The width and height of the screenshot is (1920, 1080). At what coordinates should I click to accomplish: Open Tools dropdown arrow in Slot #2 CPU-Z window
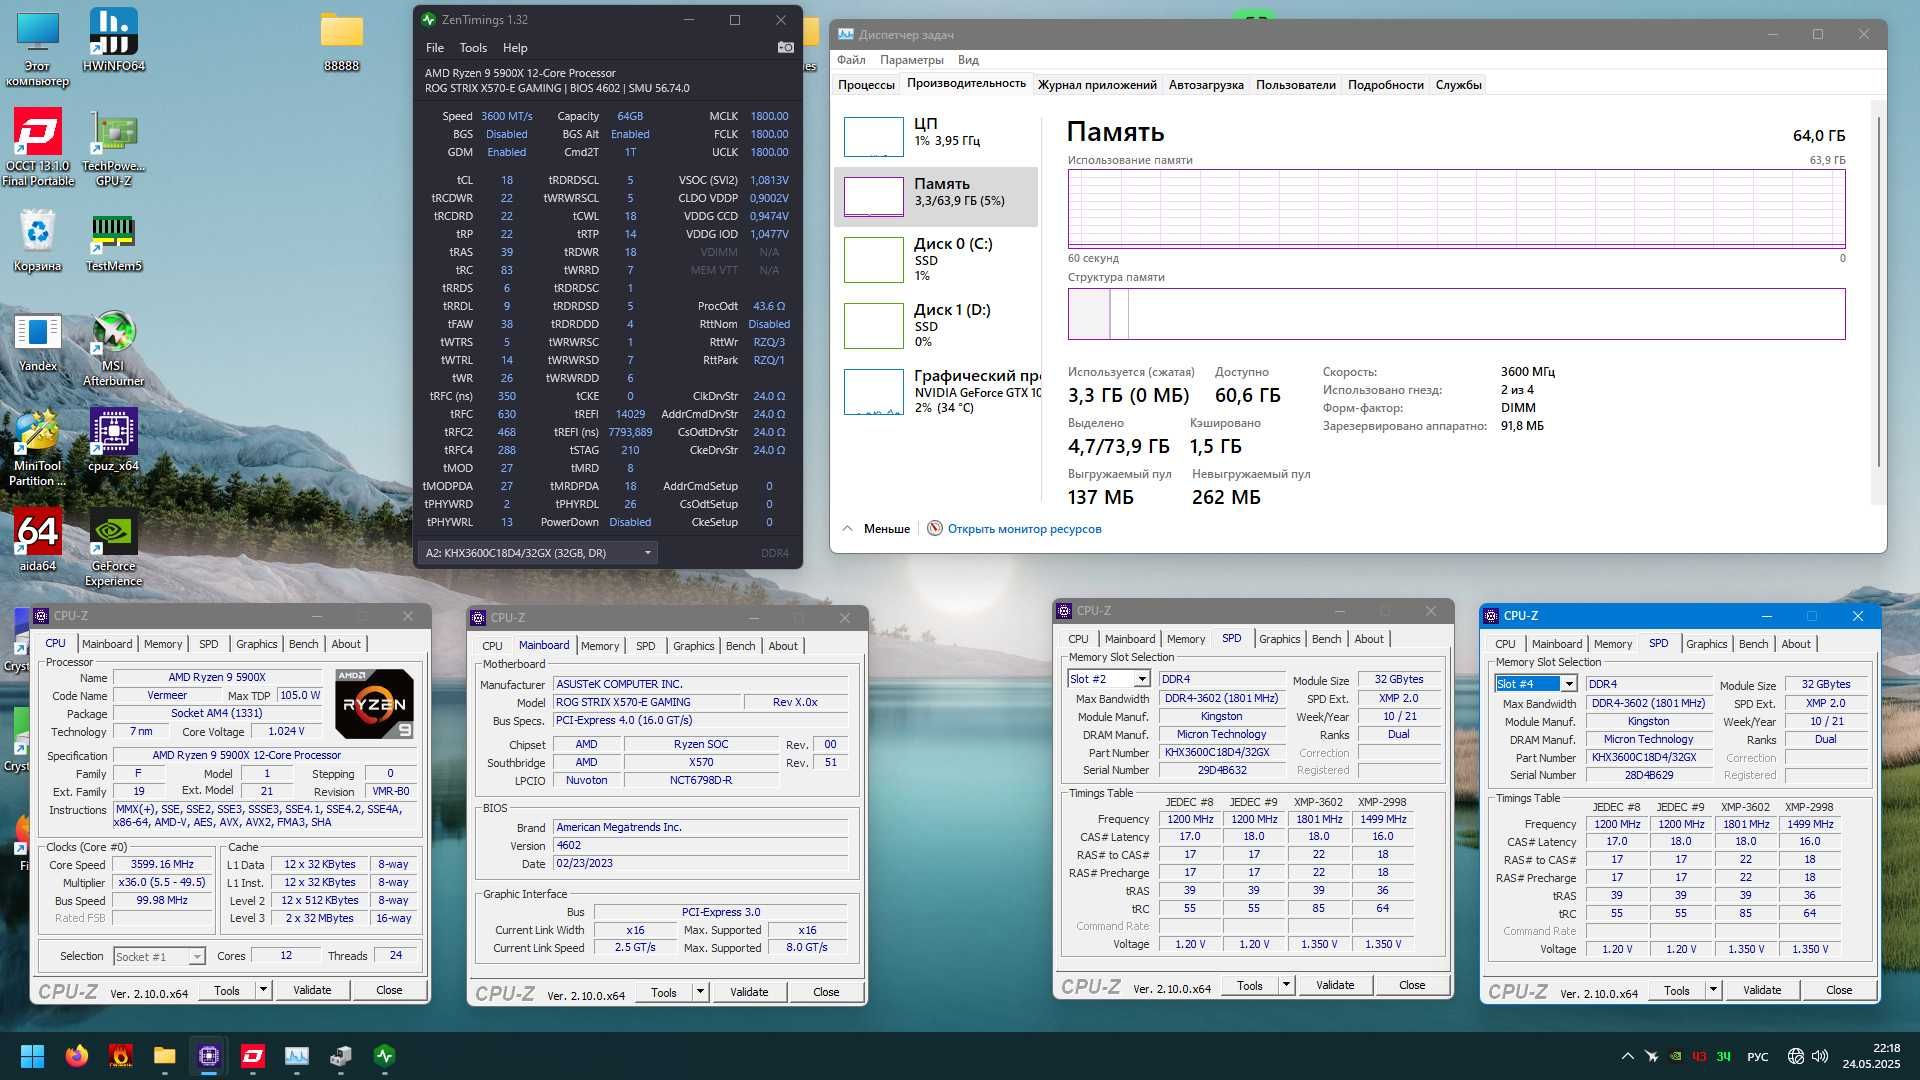1286,985
